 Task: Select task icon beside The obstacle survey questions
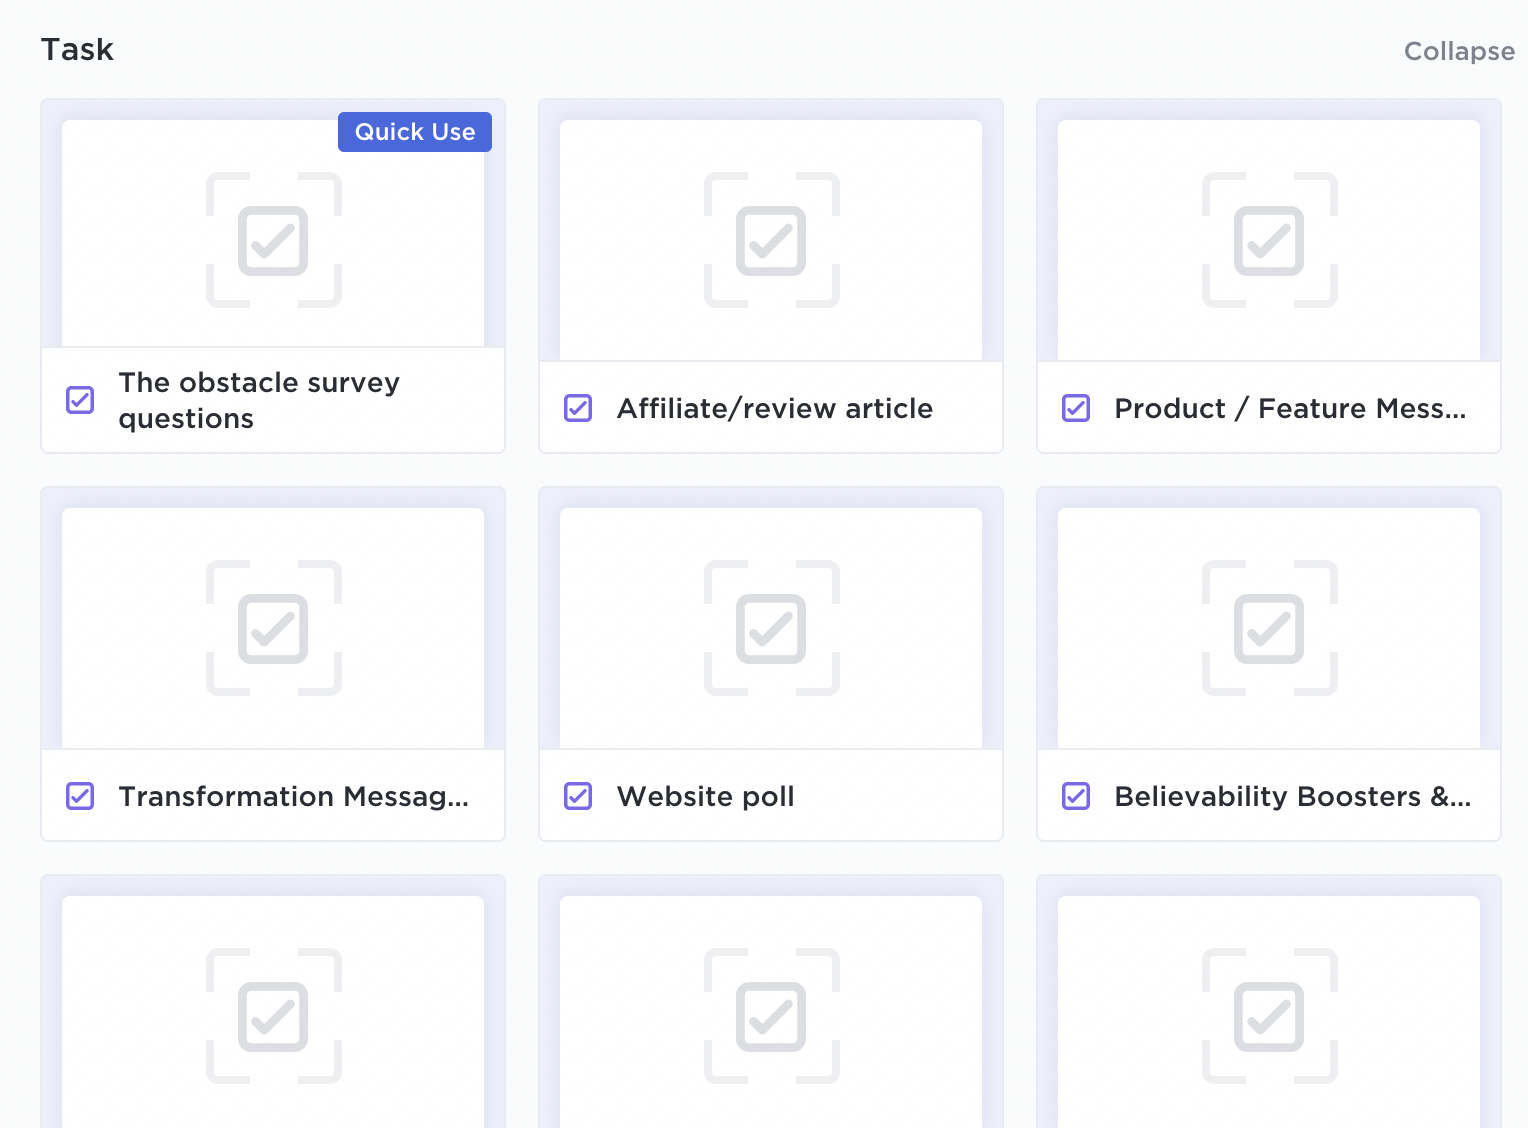tap(80, 400)
